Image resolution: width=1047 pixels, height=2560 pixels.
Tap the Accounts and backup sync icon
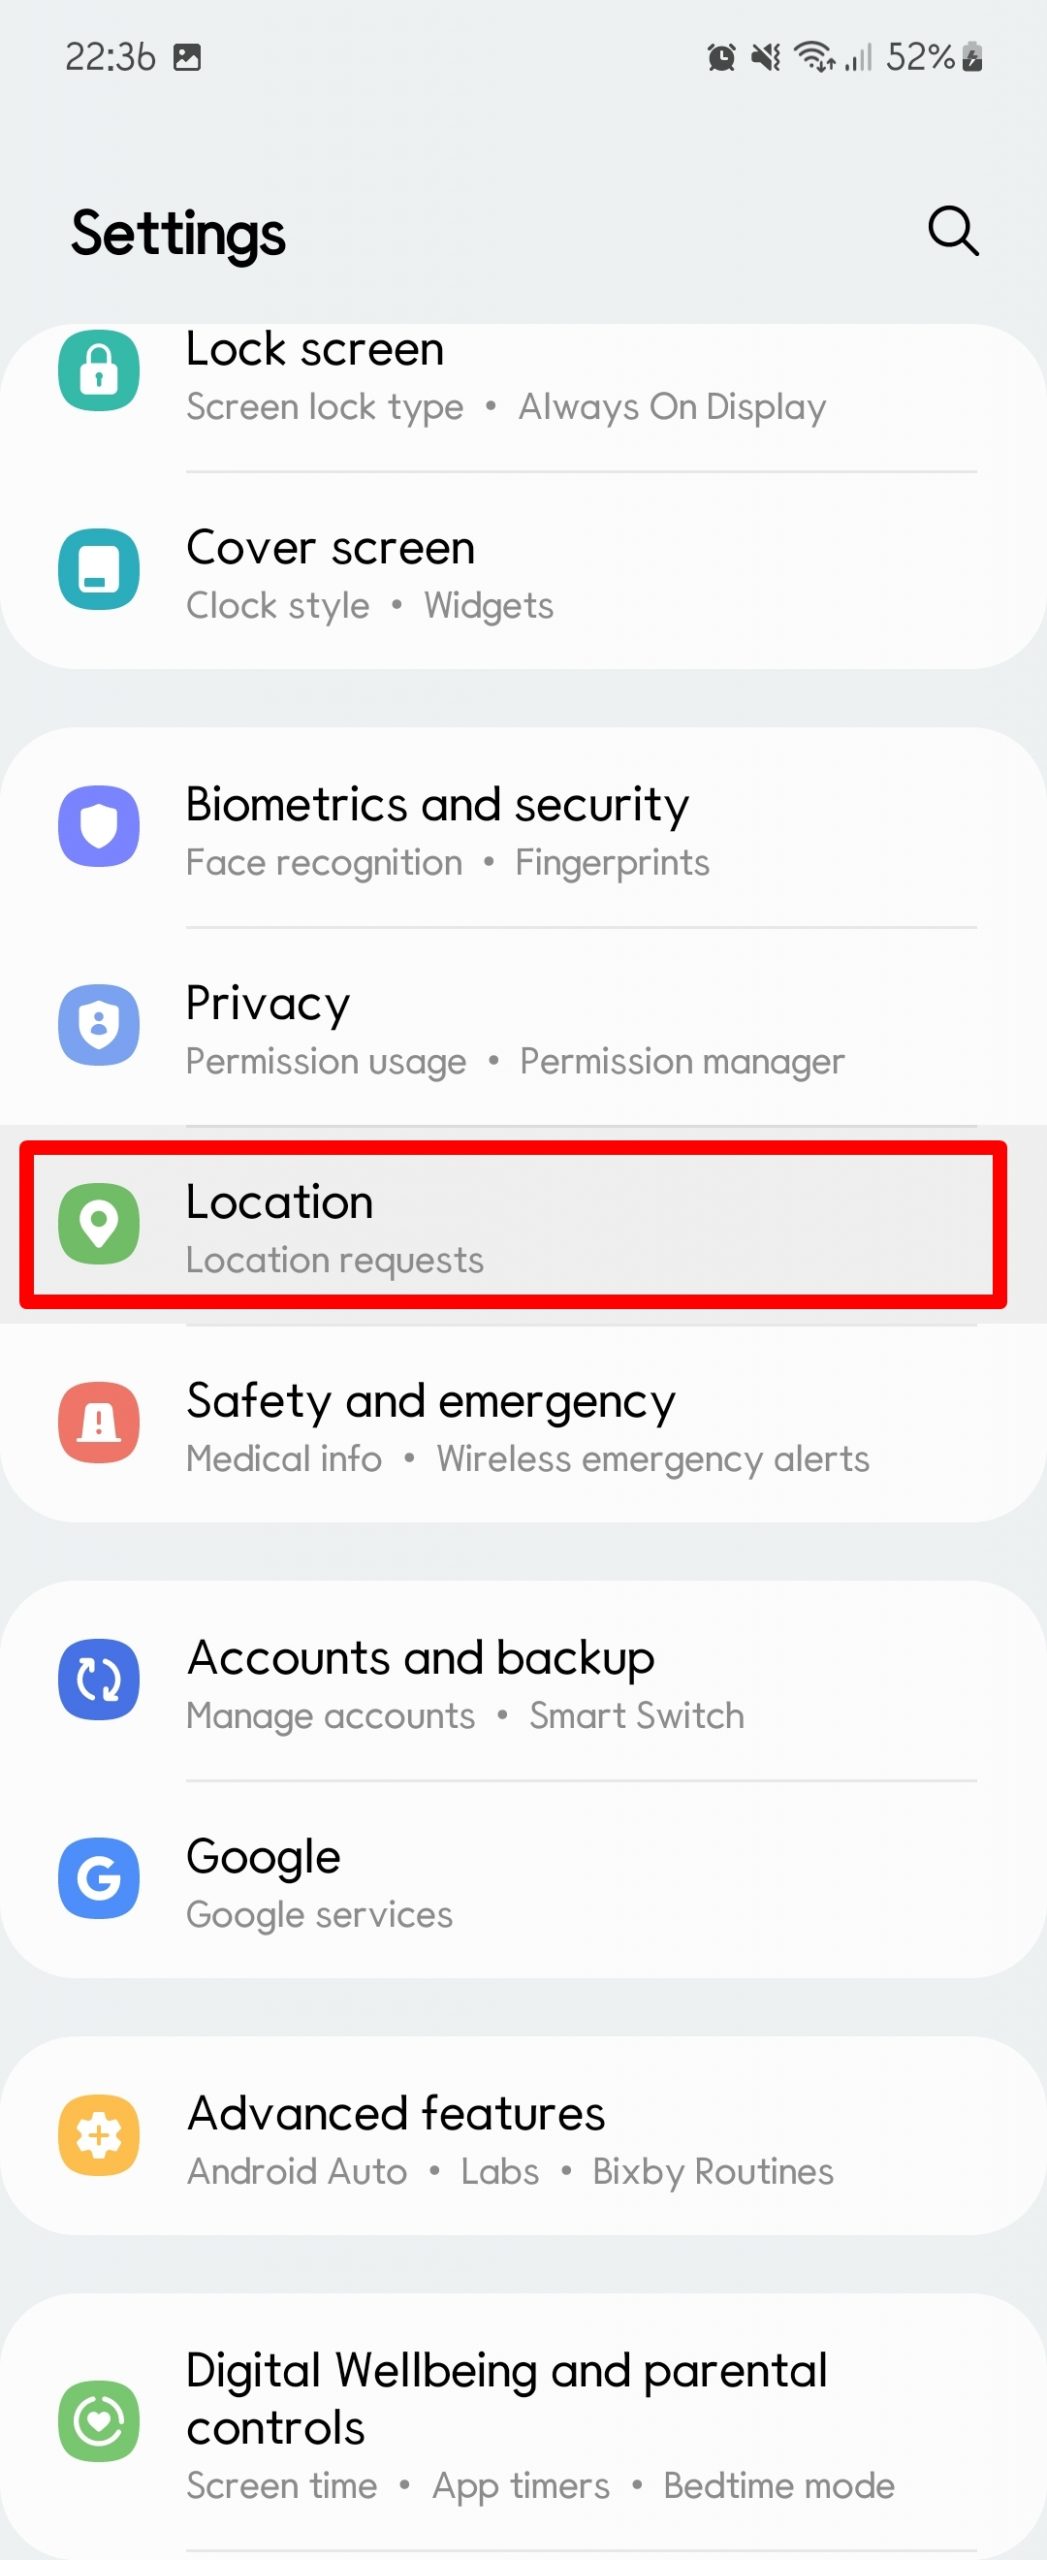99,1679
